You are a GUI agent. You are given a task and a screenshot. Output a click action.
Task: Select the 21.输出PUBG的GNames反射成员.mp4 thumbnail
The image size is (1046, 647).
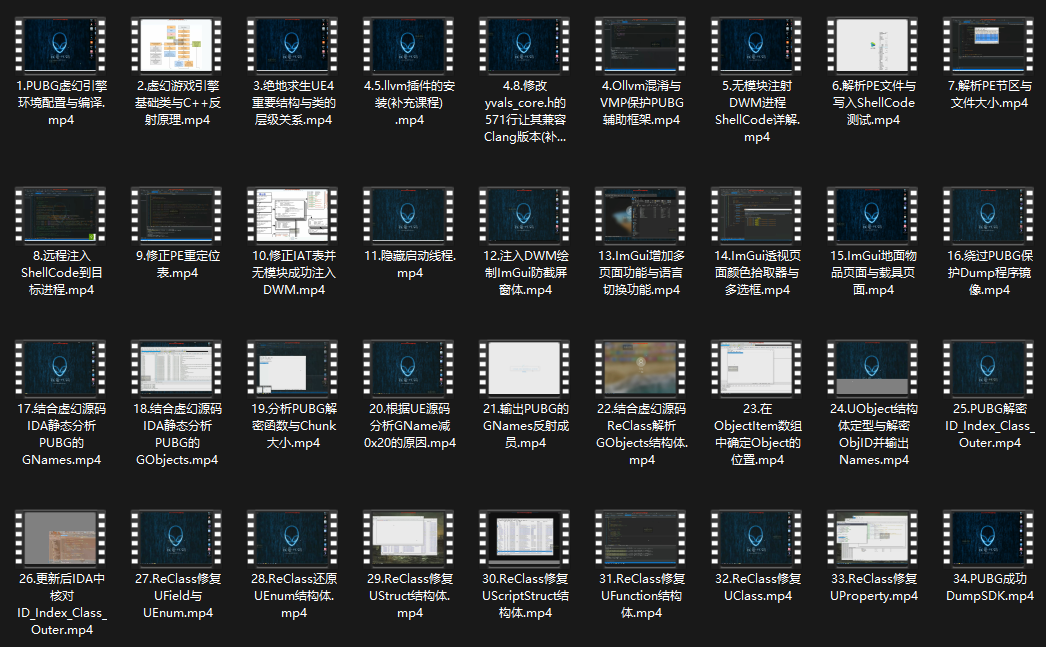pos(525,370)
